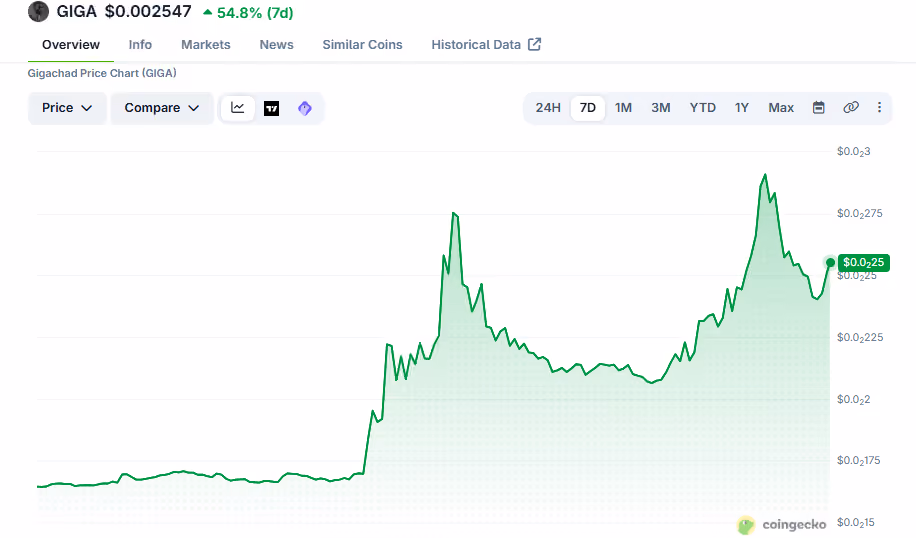Click the purple diamond chart icon
This screenshot has width=916, height=538.
tap(305, 108)
